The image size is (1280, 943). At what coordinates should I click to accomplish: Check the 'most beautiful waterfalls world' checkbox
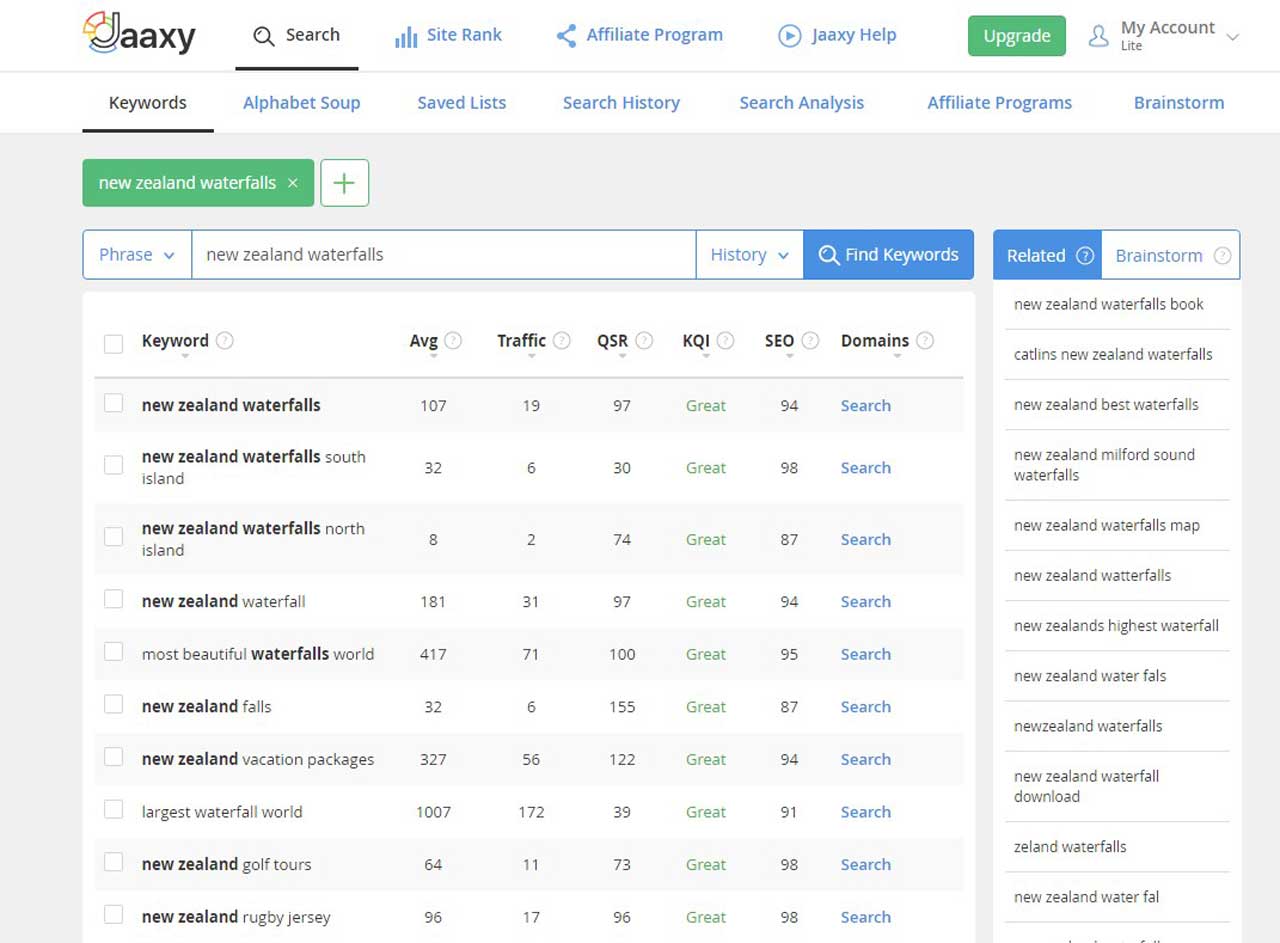[114, 652]
